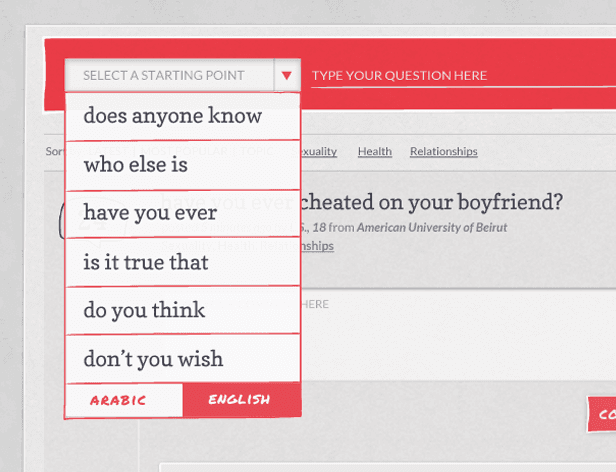Click 'Type your question here' input
Screen dimensions: 616x472
(x=464, y=76)
